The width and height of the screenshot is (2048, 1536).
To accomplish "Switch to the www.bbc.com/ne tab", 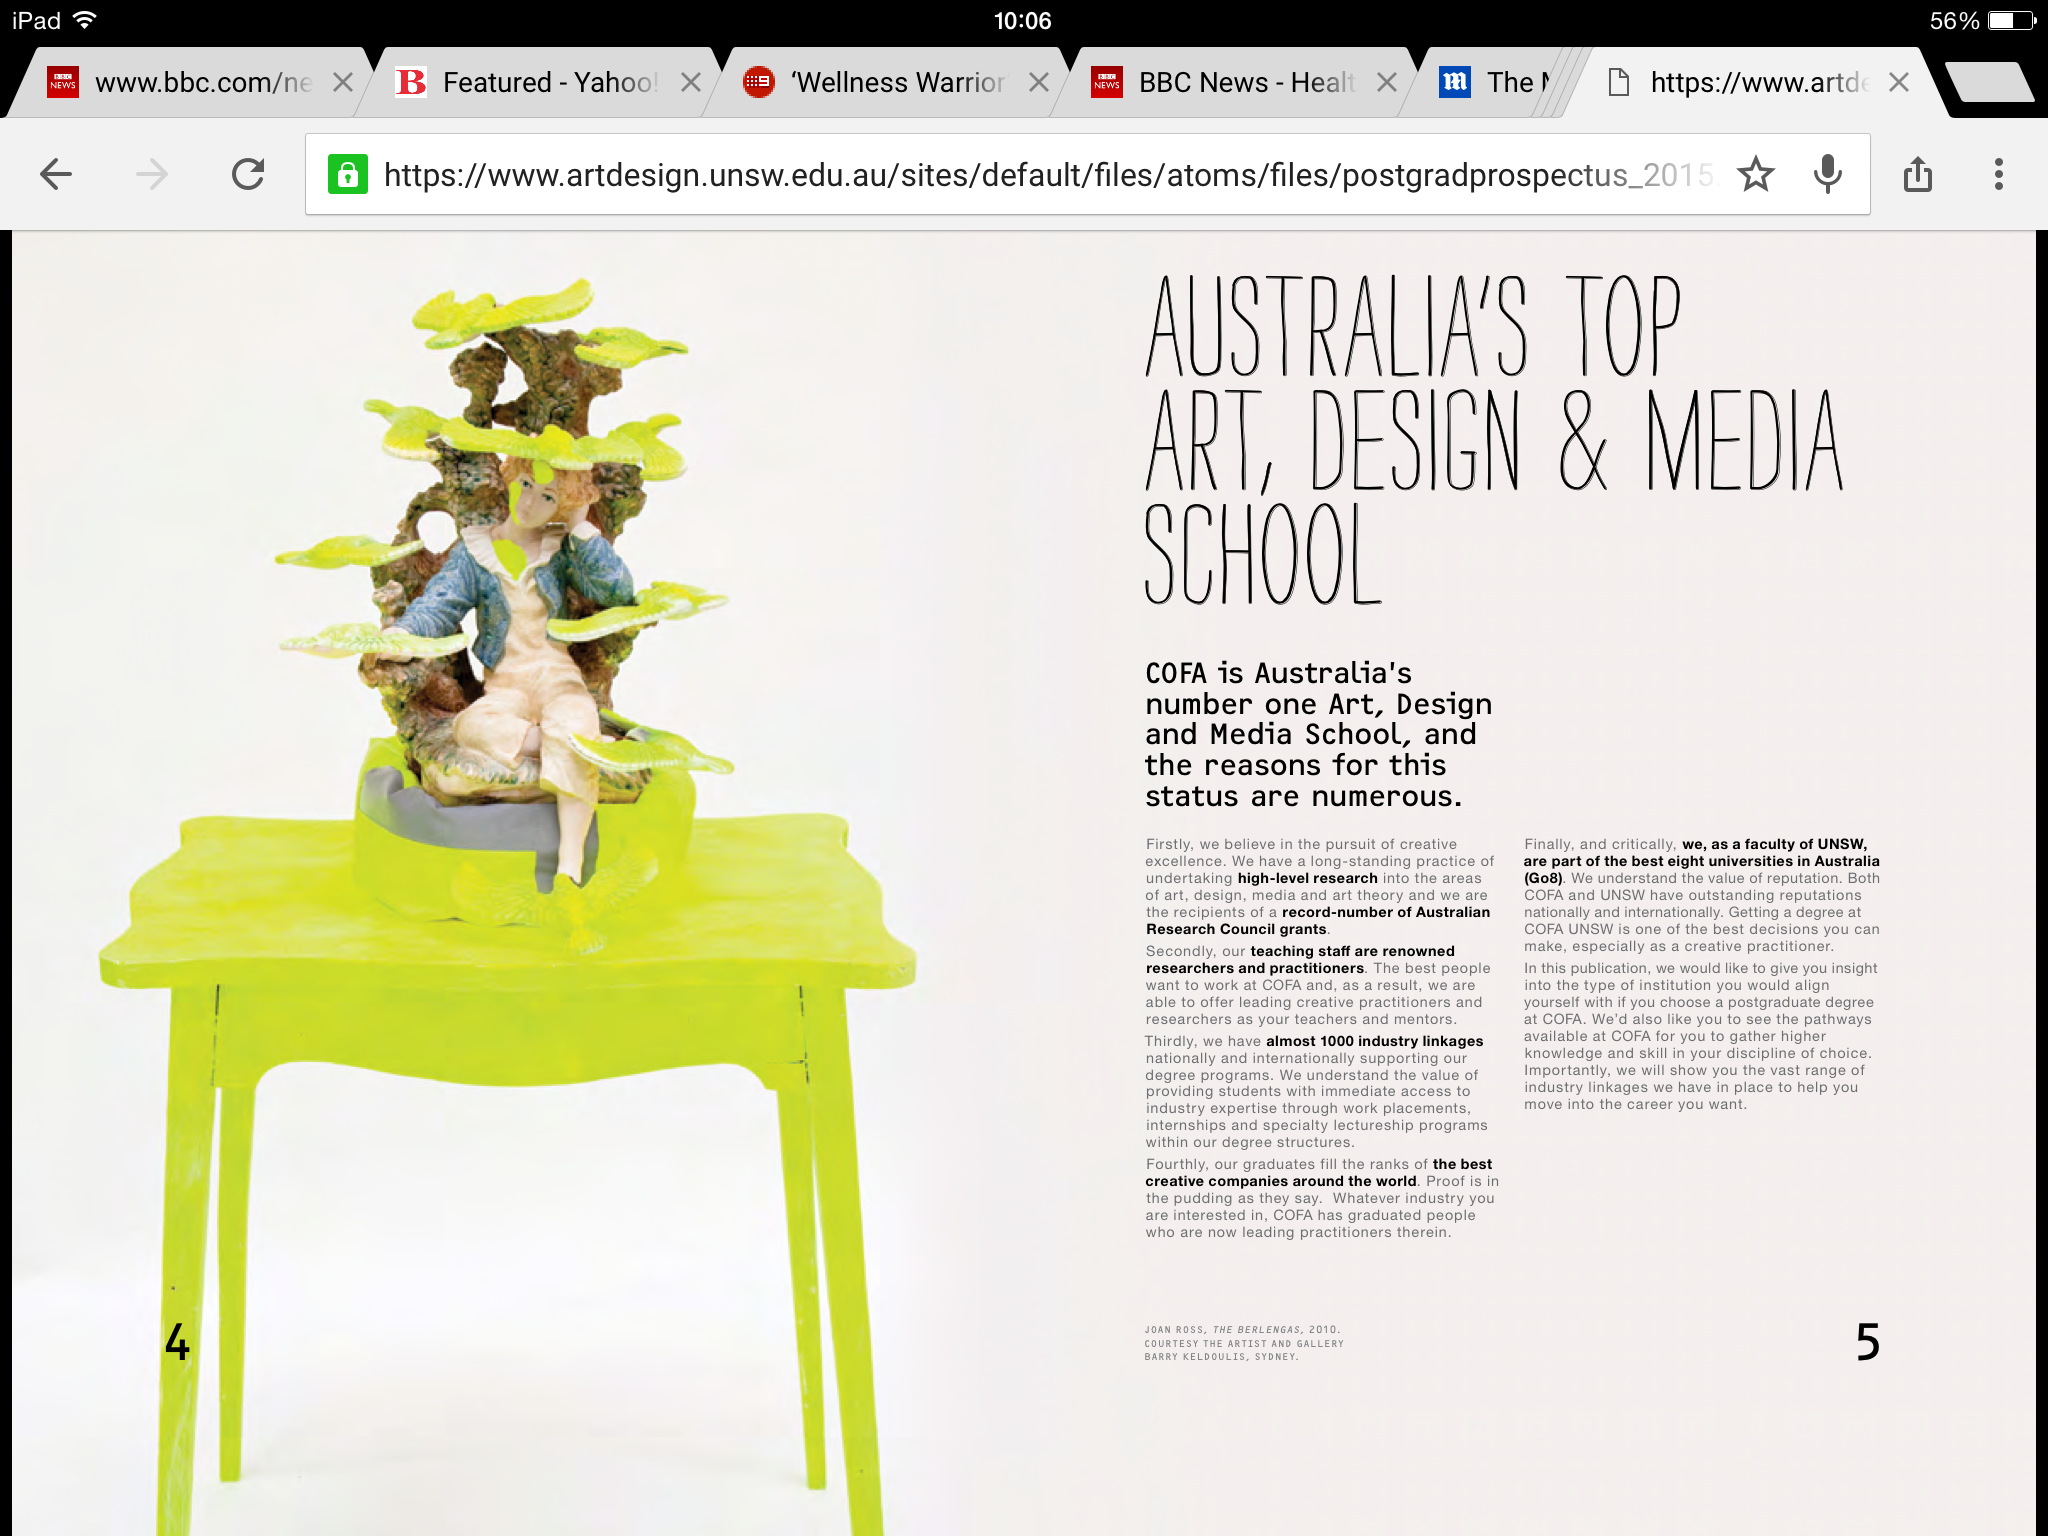I will pyautogui.click(x=200, y=83).
